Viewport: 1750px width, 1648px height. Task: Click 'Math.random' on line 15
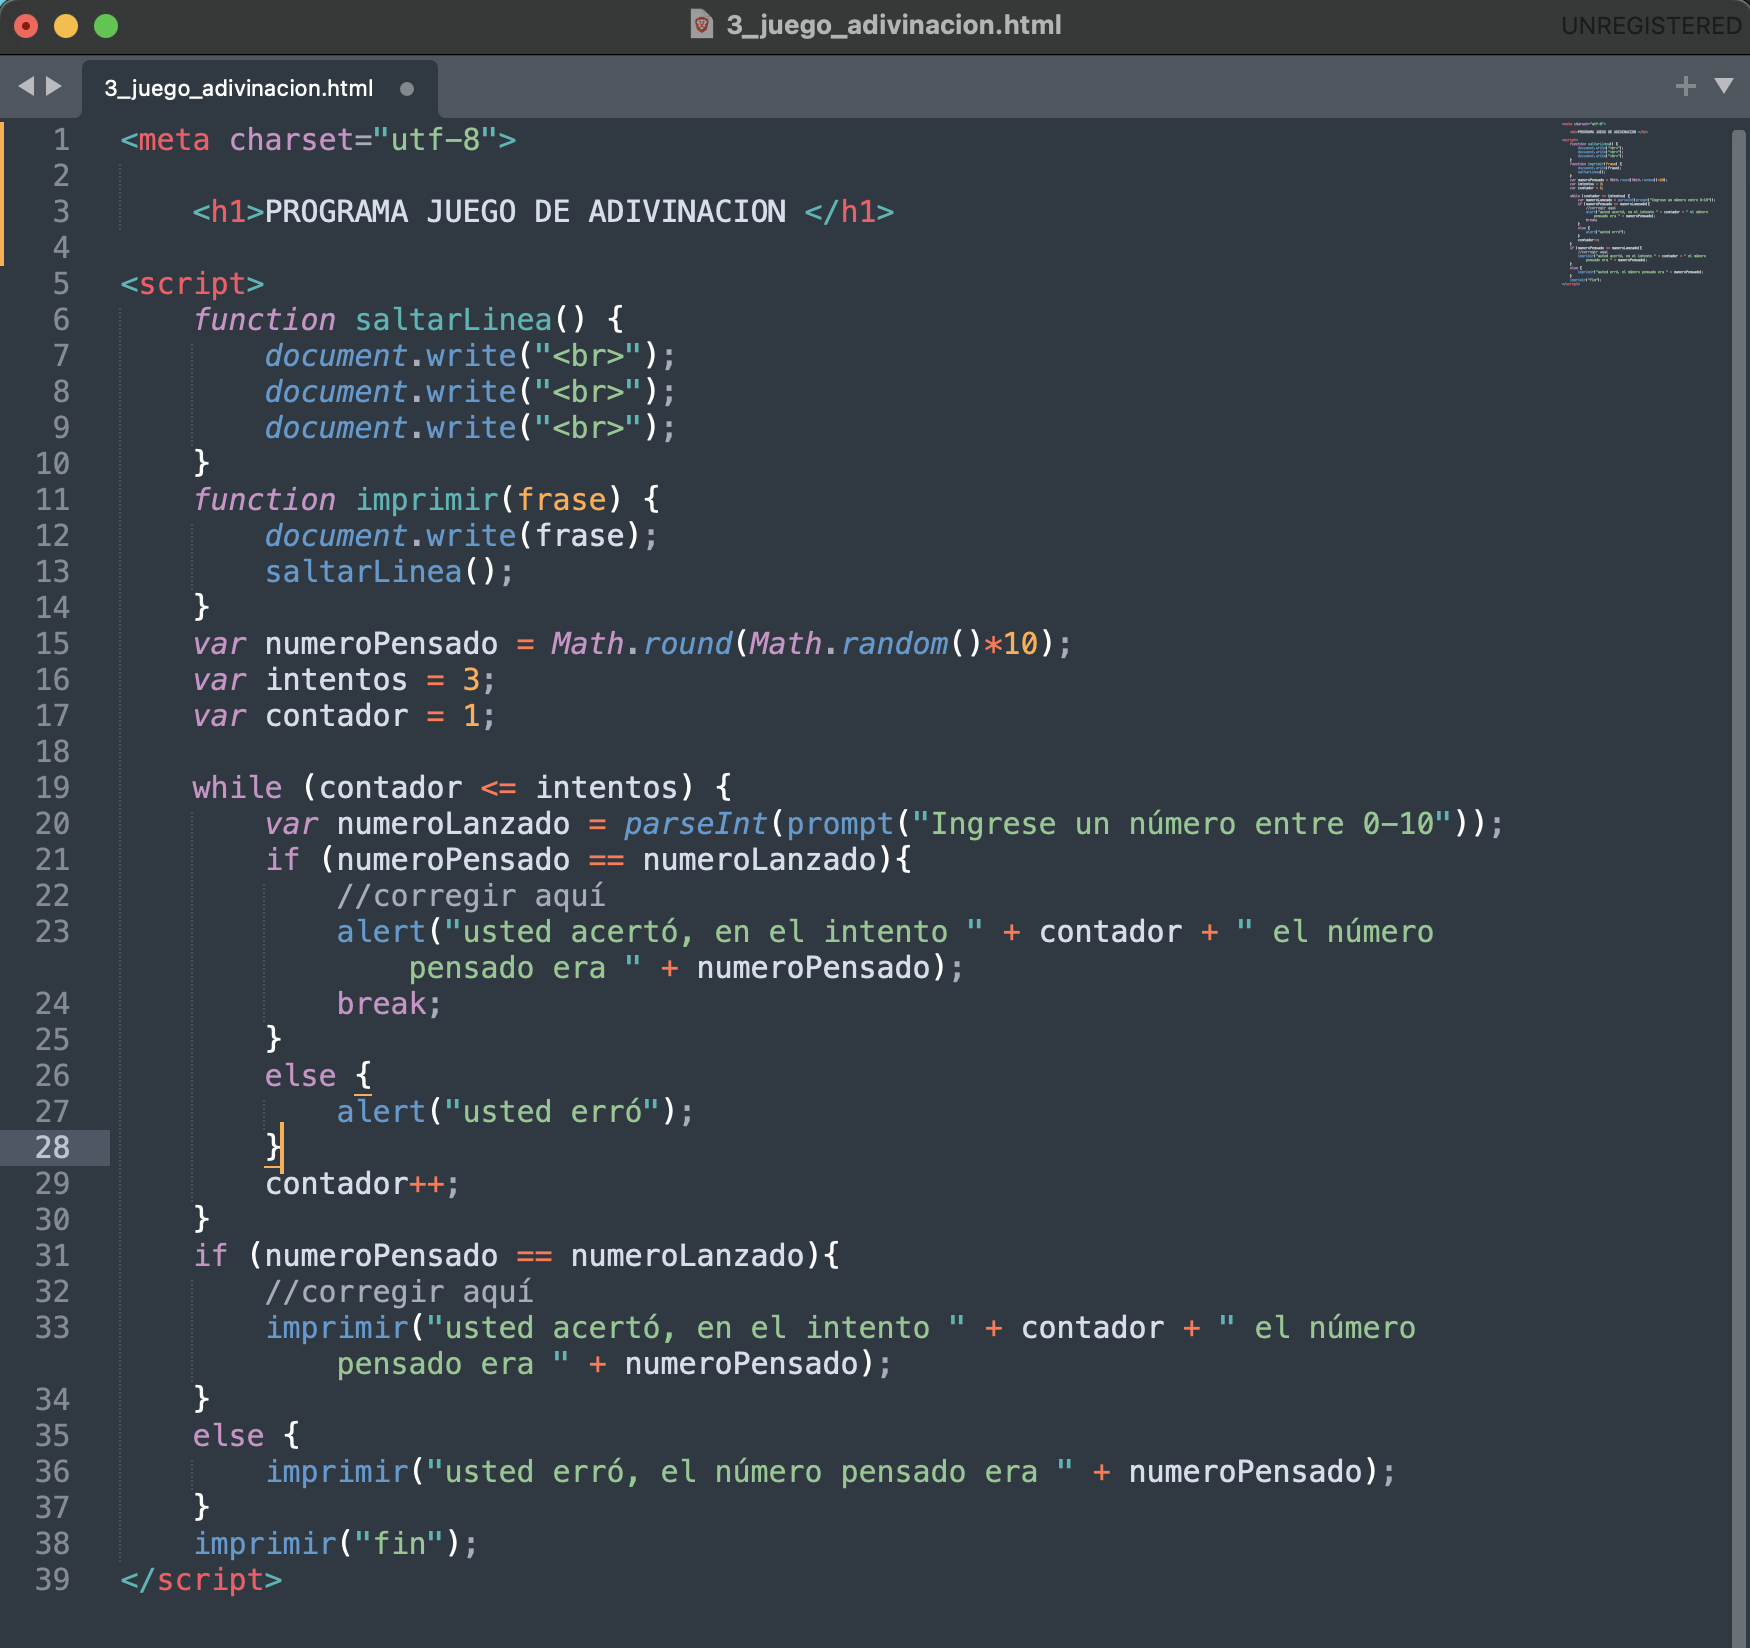click(x=848, y=644)
